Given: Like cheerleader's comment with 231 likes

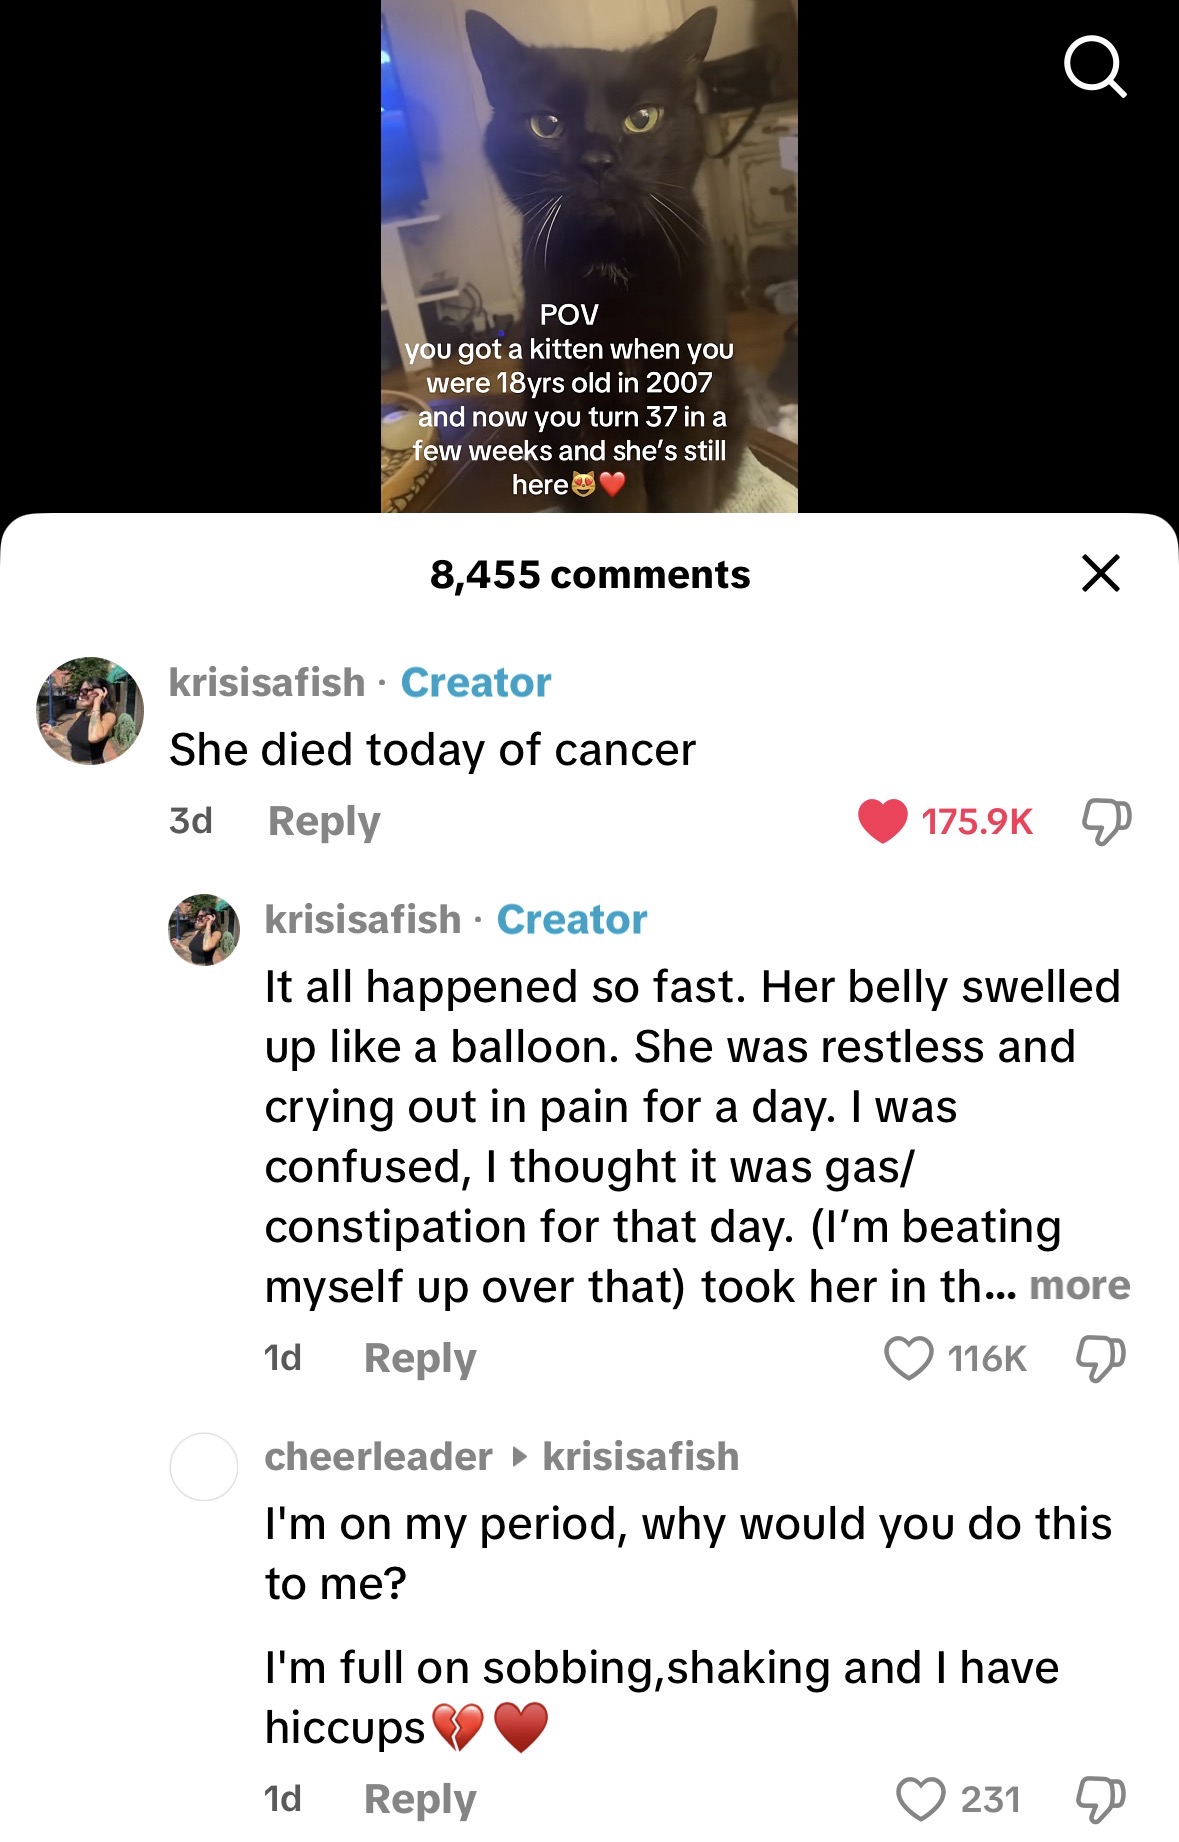Looking at the screenshot, I should pos(920,1799).
